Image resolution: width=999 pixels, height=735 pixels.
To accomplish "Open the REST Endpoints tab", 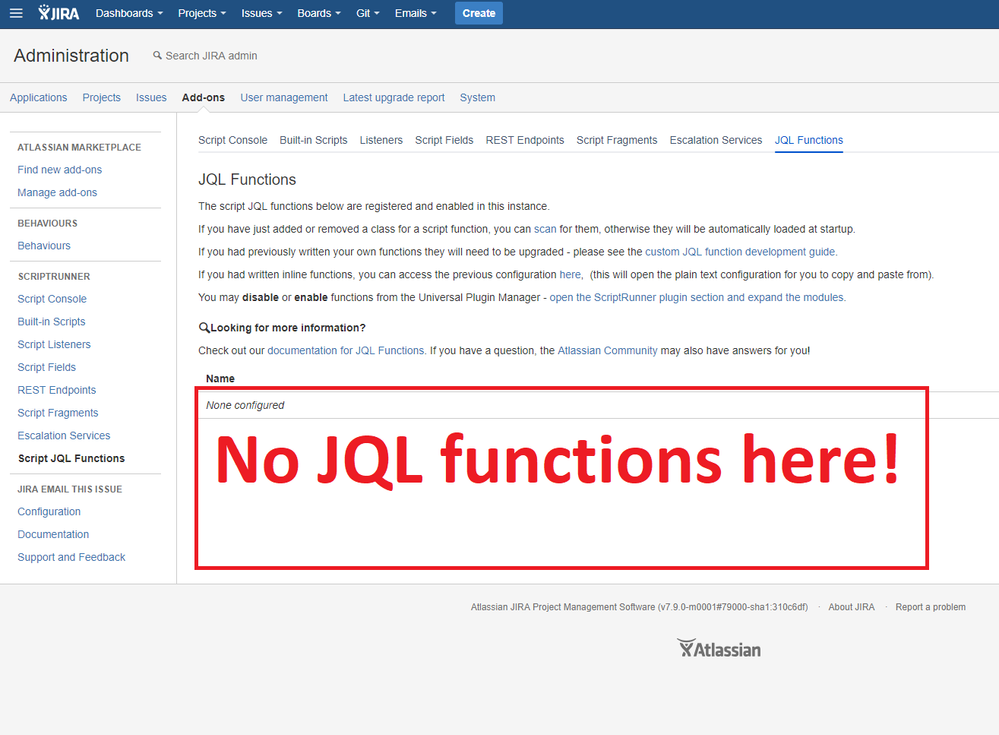I will (525, 140).
